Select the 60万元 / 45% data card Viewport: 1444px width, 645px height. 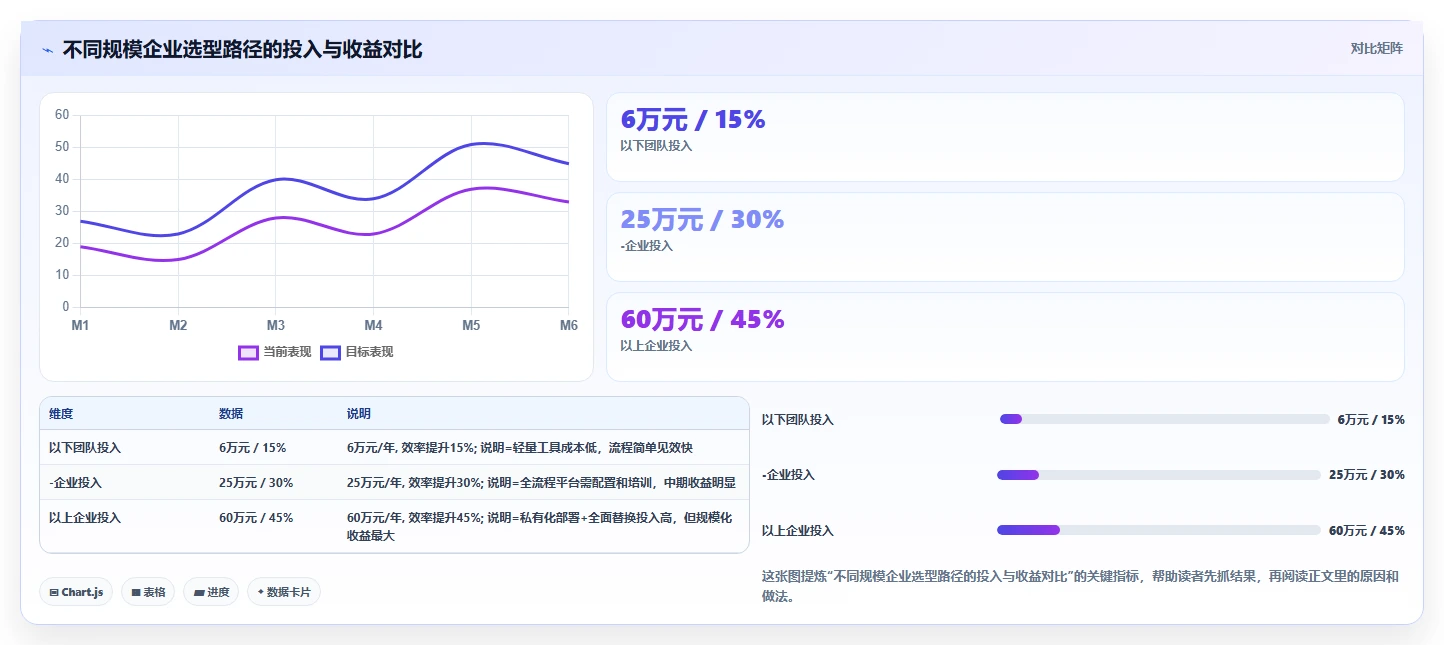tap(1005, 337)
